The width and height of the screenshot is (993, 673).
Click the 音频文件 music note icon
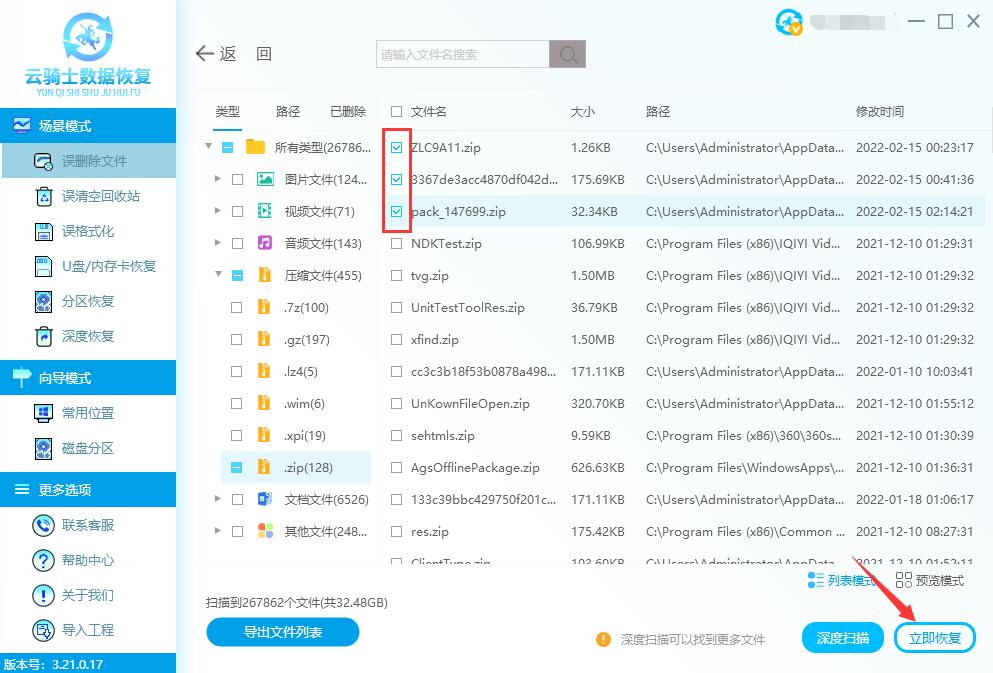pos(265,243)
